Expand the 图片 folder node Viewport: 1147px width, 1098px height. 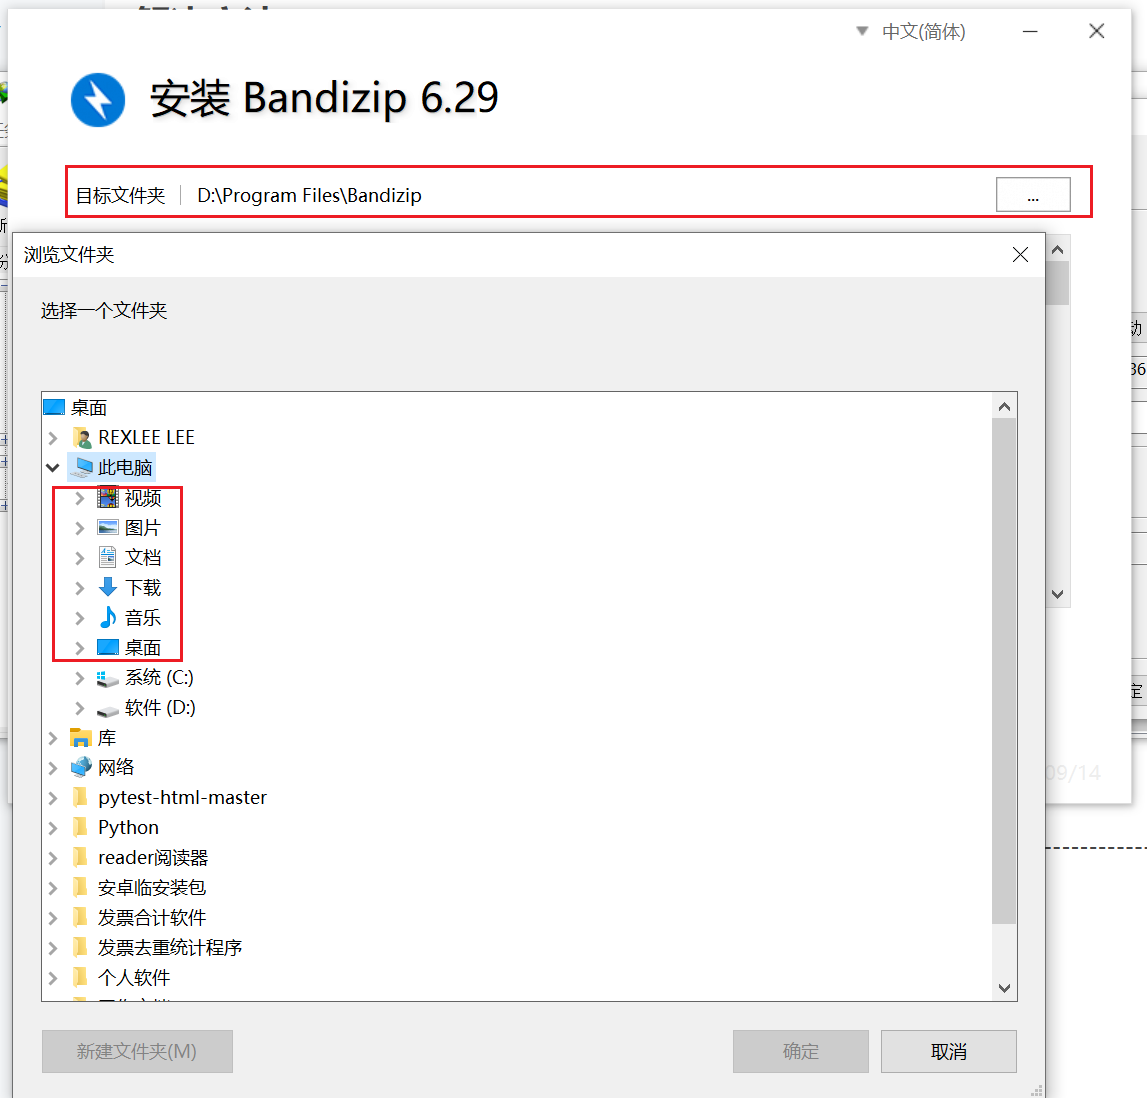80,528
